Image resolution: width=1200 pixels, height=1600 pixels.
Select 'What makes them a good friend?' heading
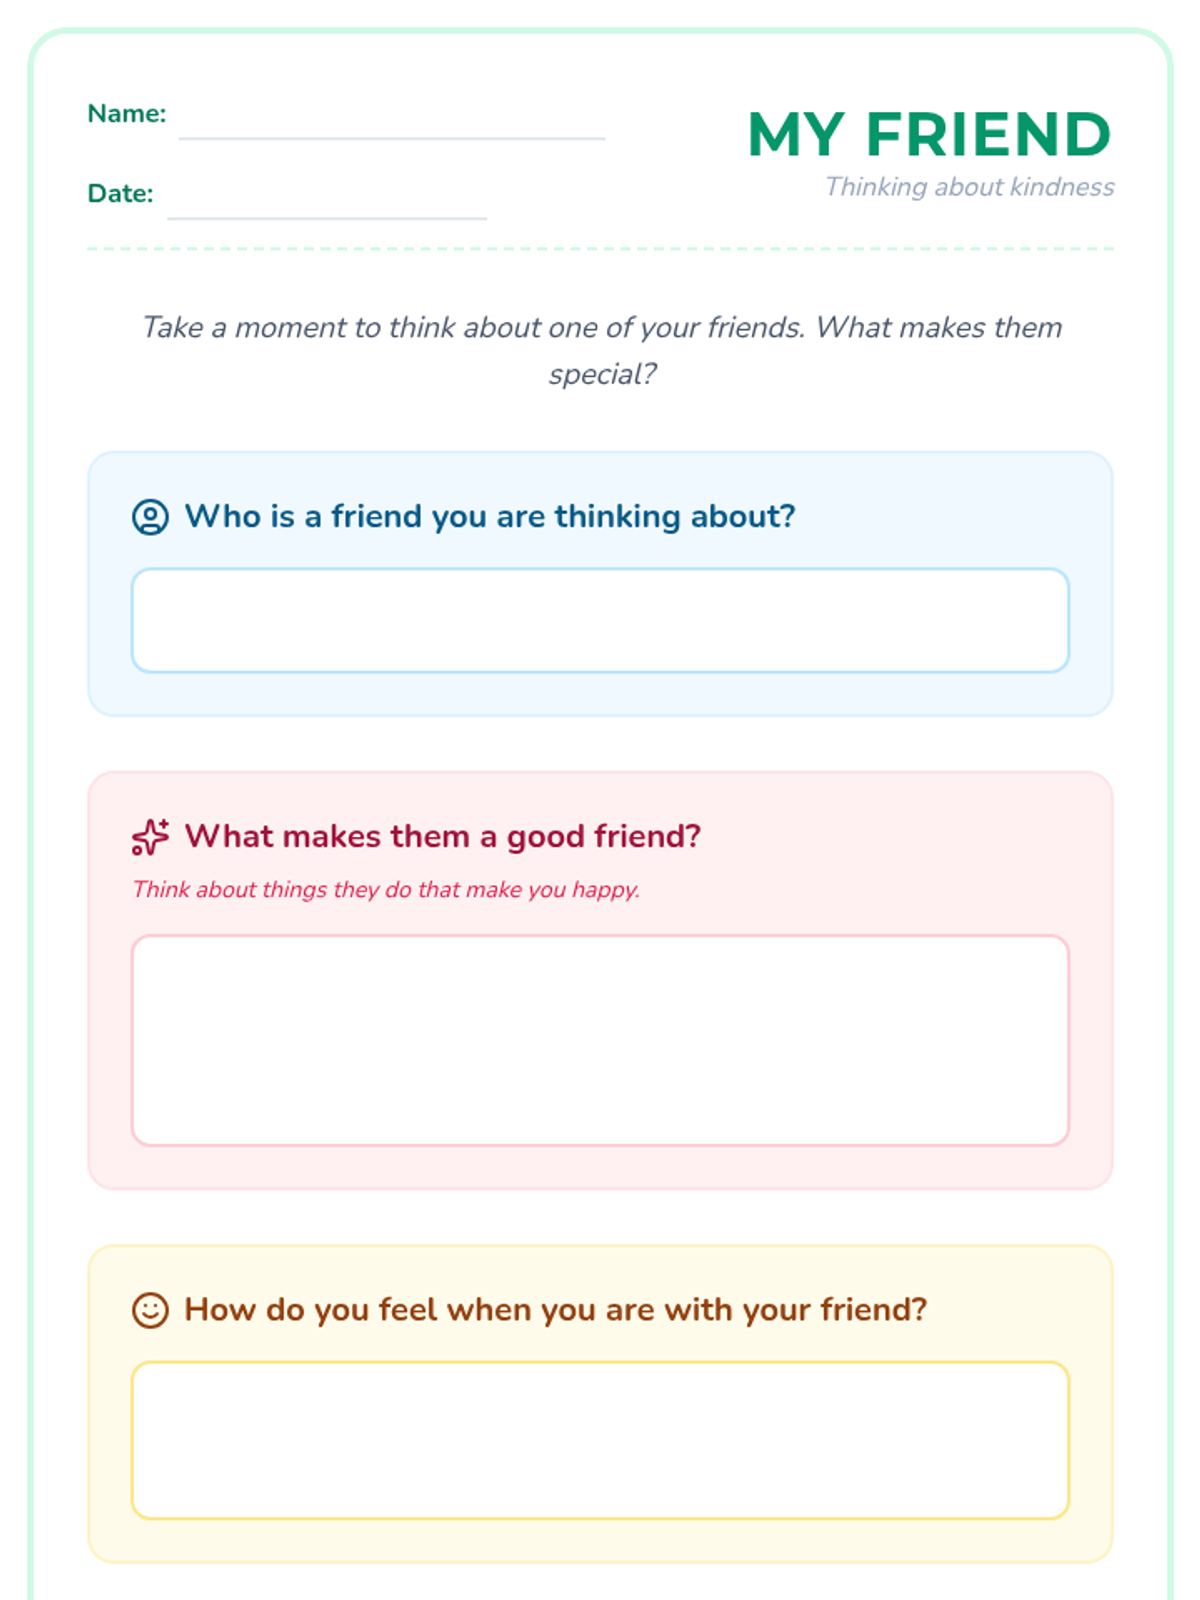(443, 837)
